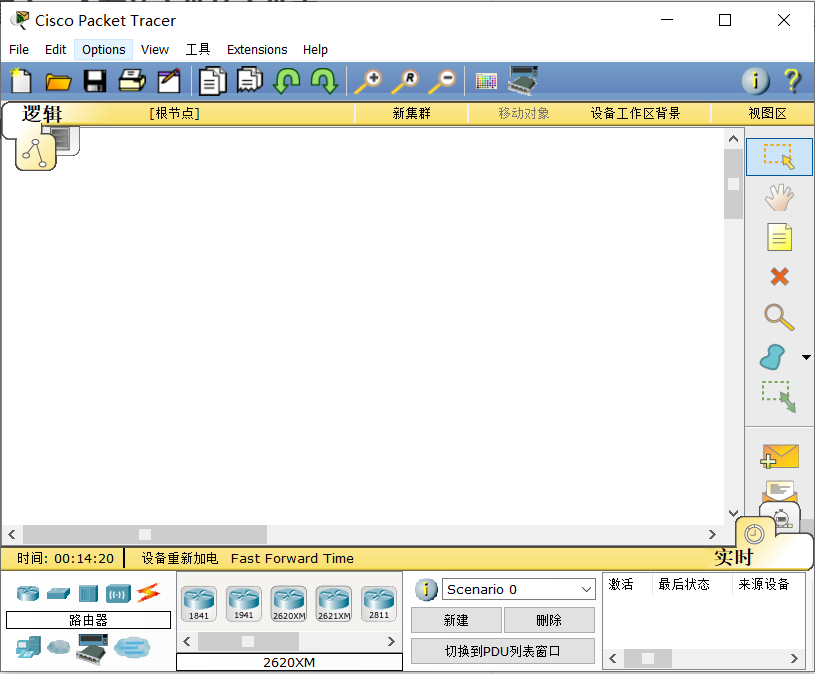This screenshot has height=674, width=815.
Task: Zoom out with the minus magnifier
Action: click(442, 82)
